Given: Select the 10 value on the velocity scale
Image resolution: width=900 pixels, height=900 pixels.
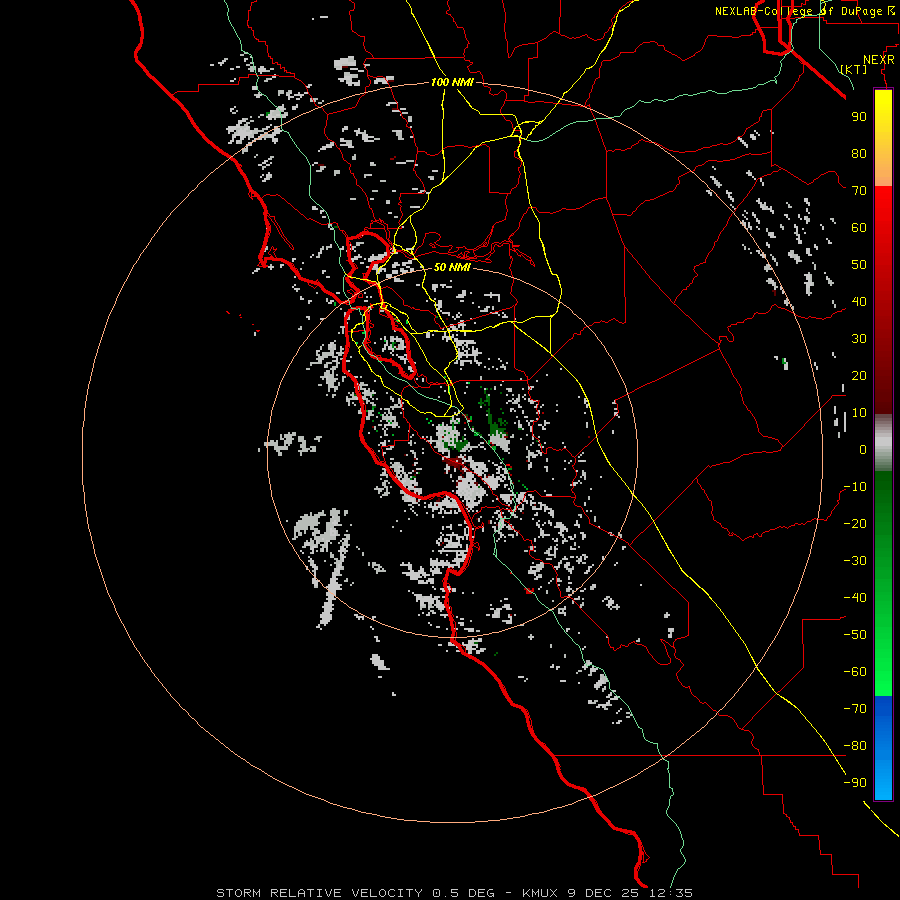Looking at the screenshot, I should (859, 413).
